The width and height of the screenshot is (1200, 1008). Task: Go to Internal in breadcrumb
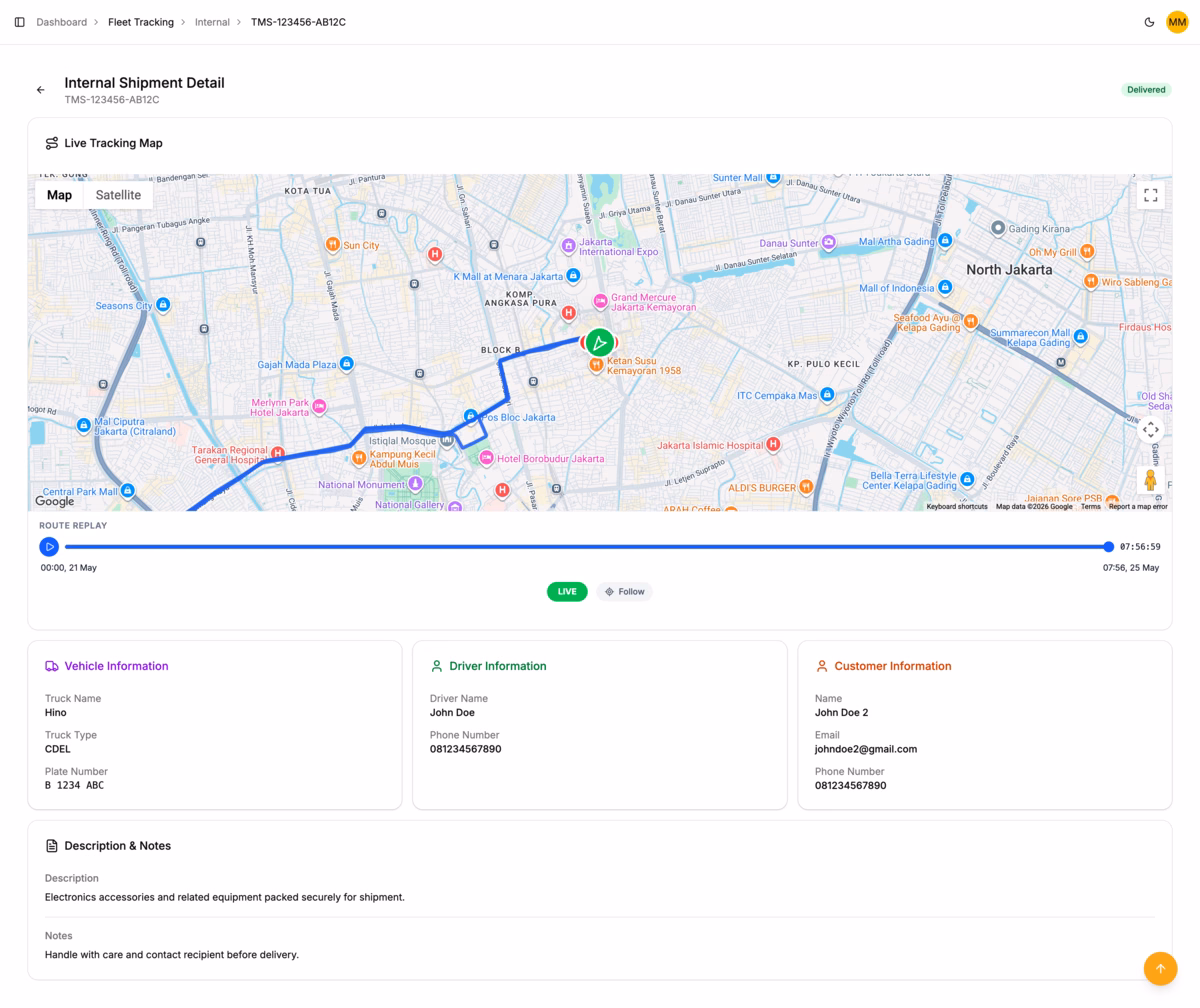point(212,22)
